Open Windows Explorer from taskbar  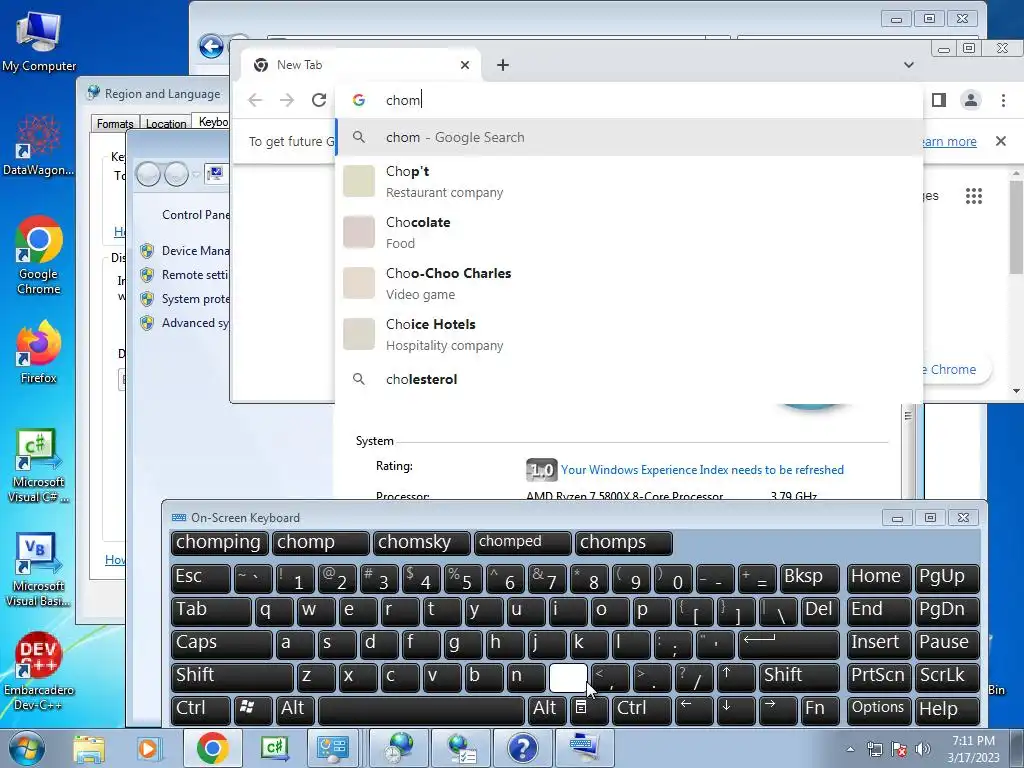point(89,748)
